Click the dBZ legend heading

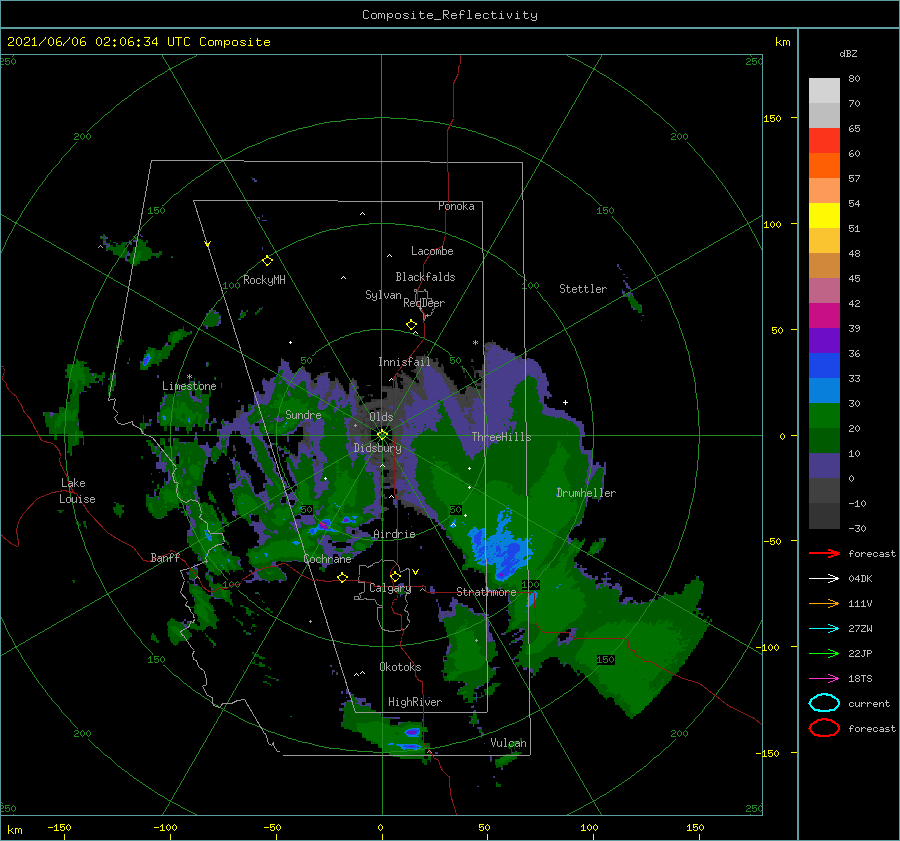tap(848, 54)
